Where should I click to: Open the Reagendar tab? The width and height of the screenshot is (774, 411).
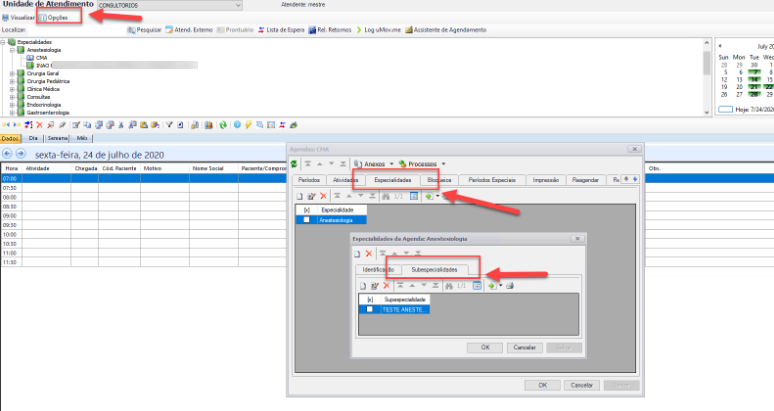585,180
